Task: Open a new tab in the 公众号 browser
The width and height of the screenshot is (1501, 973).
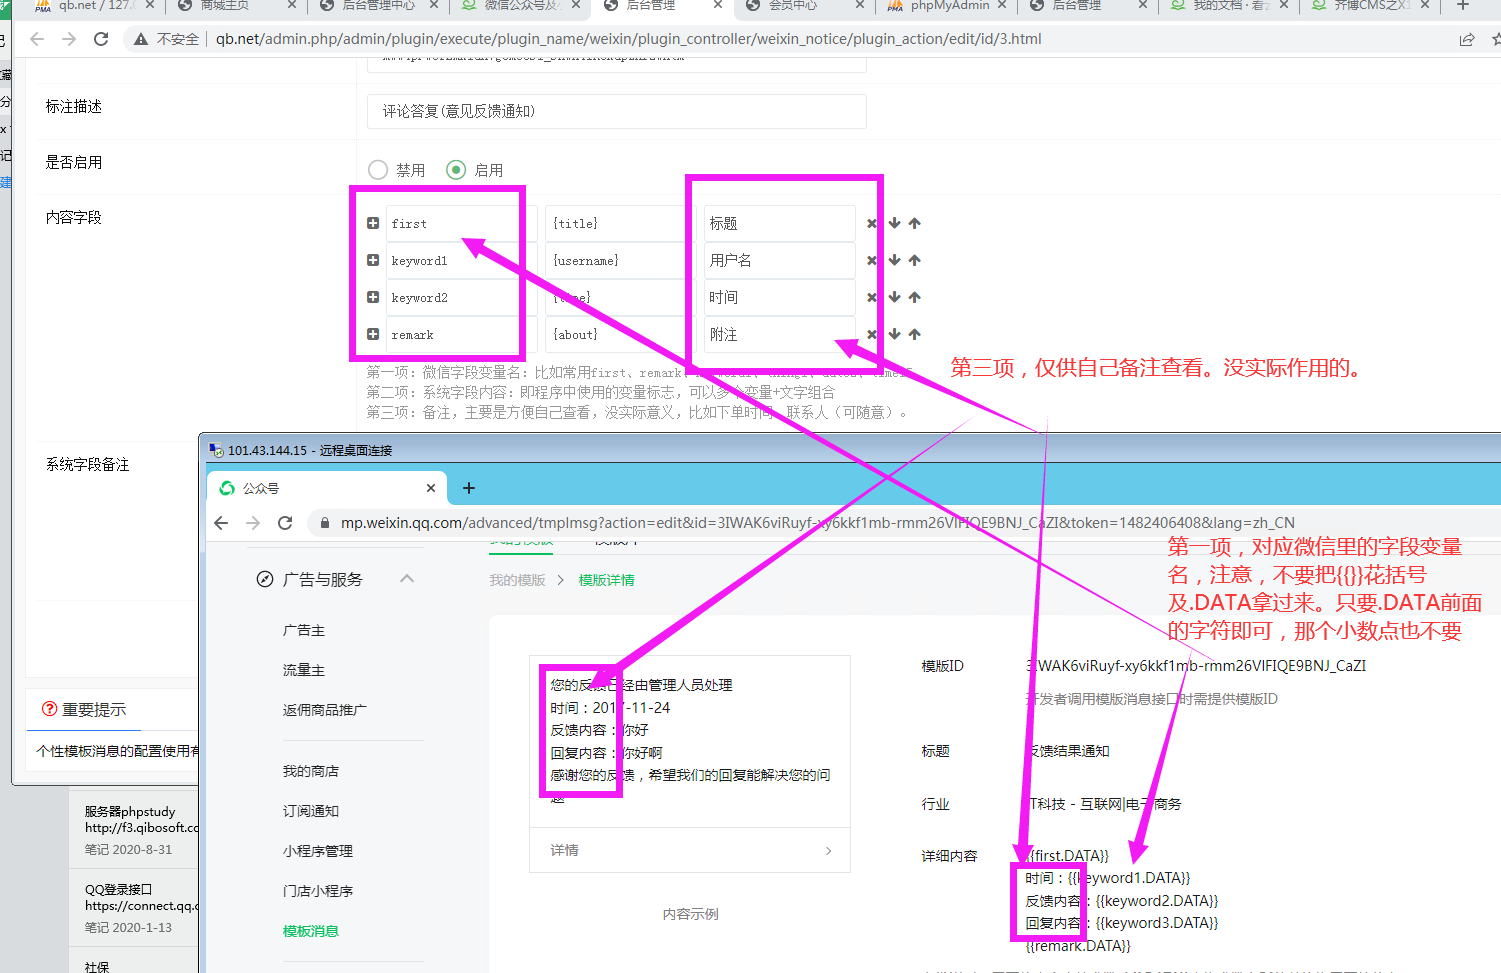Action: point(469,488)
